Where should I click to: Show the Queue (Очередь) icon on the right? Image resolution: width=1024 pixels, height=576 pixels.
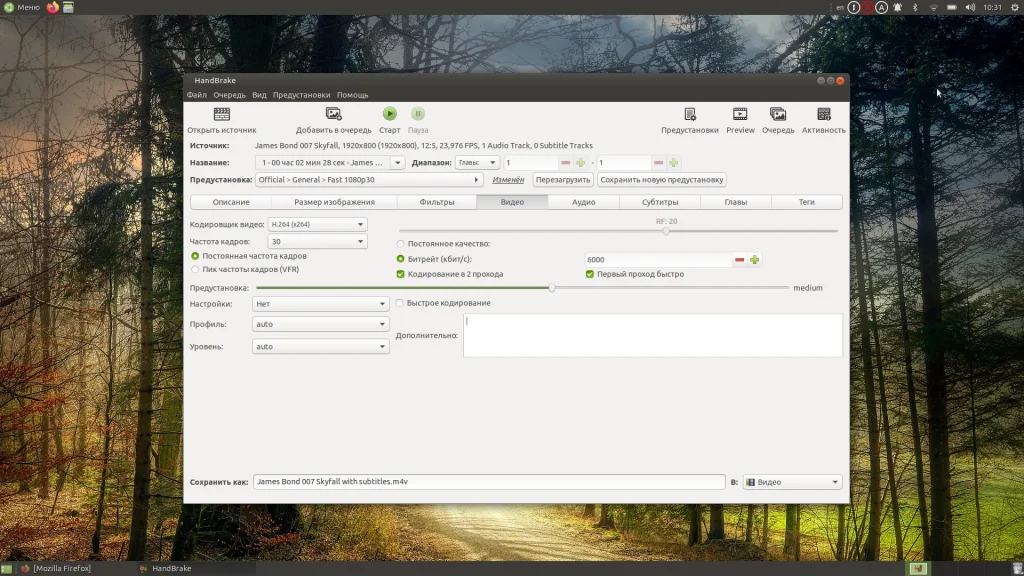(778, 115)
